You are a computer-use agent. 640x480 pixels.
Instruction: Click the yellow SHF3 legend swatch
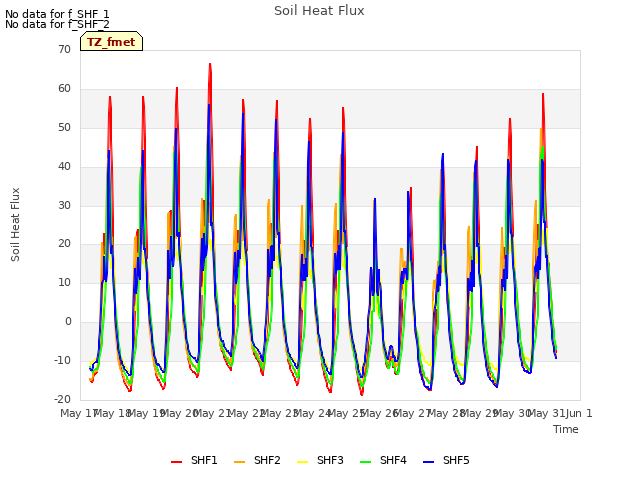[x=302, y=462]
